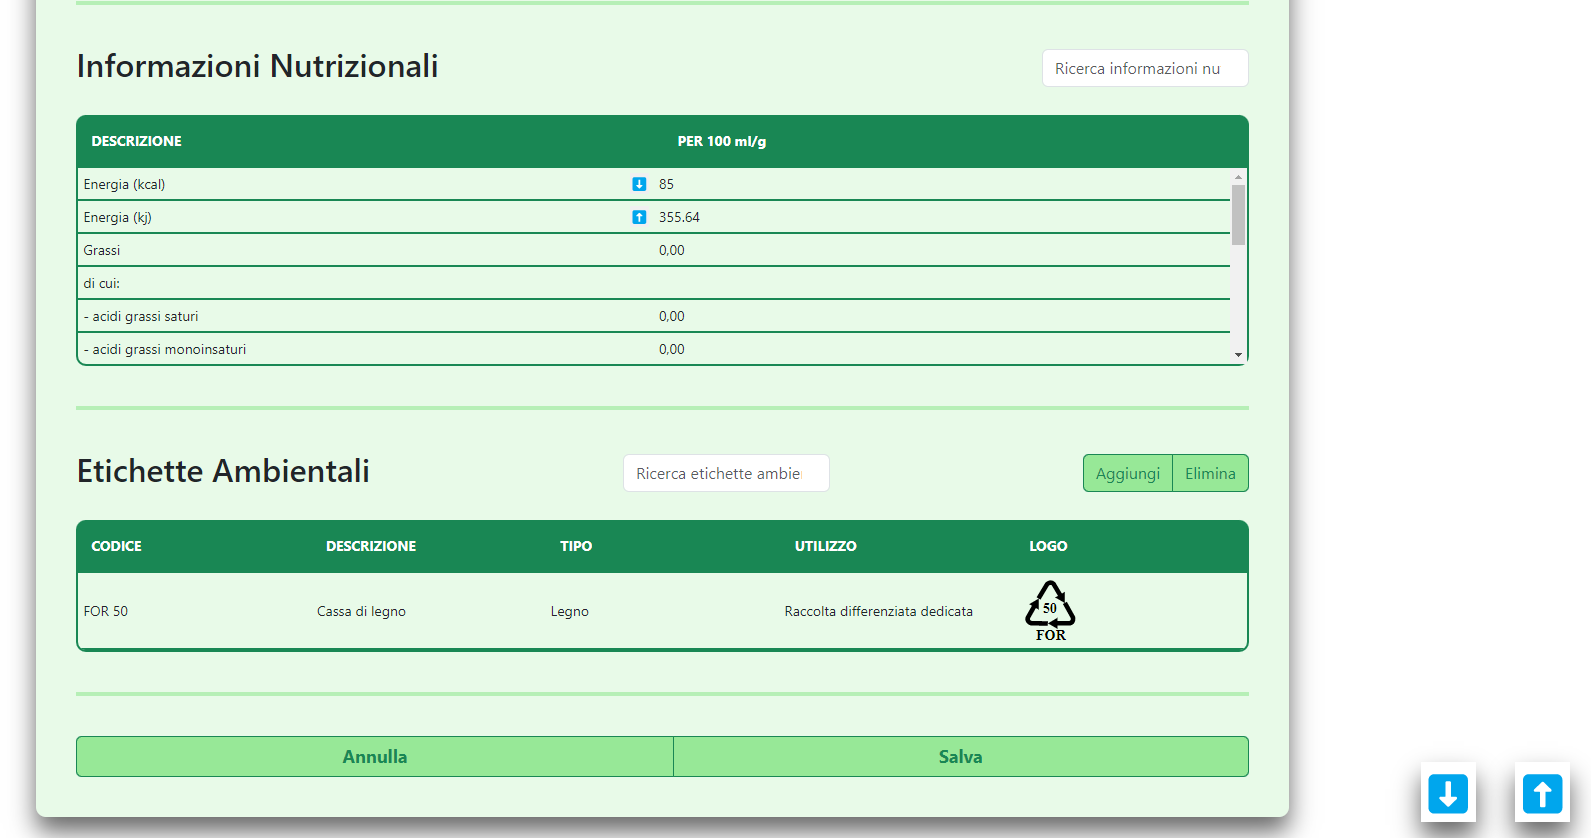The height and width of the screenshot is (838, 1591).
Task: Sort by the CODICE column header
Action: click(x=117, y=546)
